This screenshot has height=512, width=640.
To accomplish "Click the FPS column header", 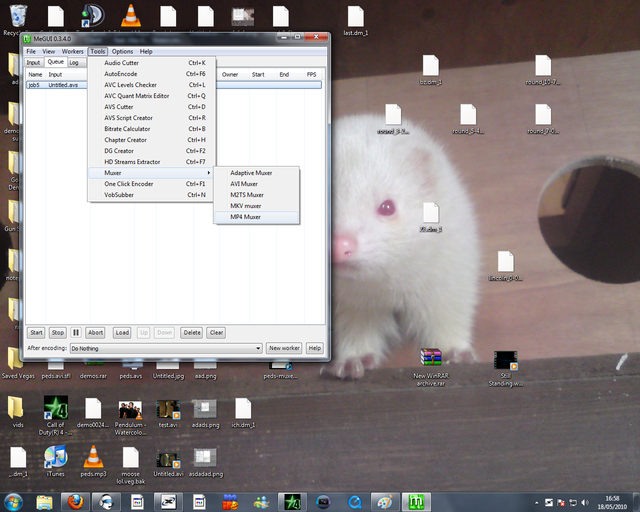I will 311,74.
